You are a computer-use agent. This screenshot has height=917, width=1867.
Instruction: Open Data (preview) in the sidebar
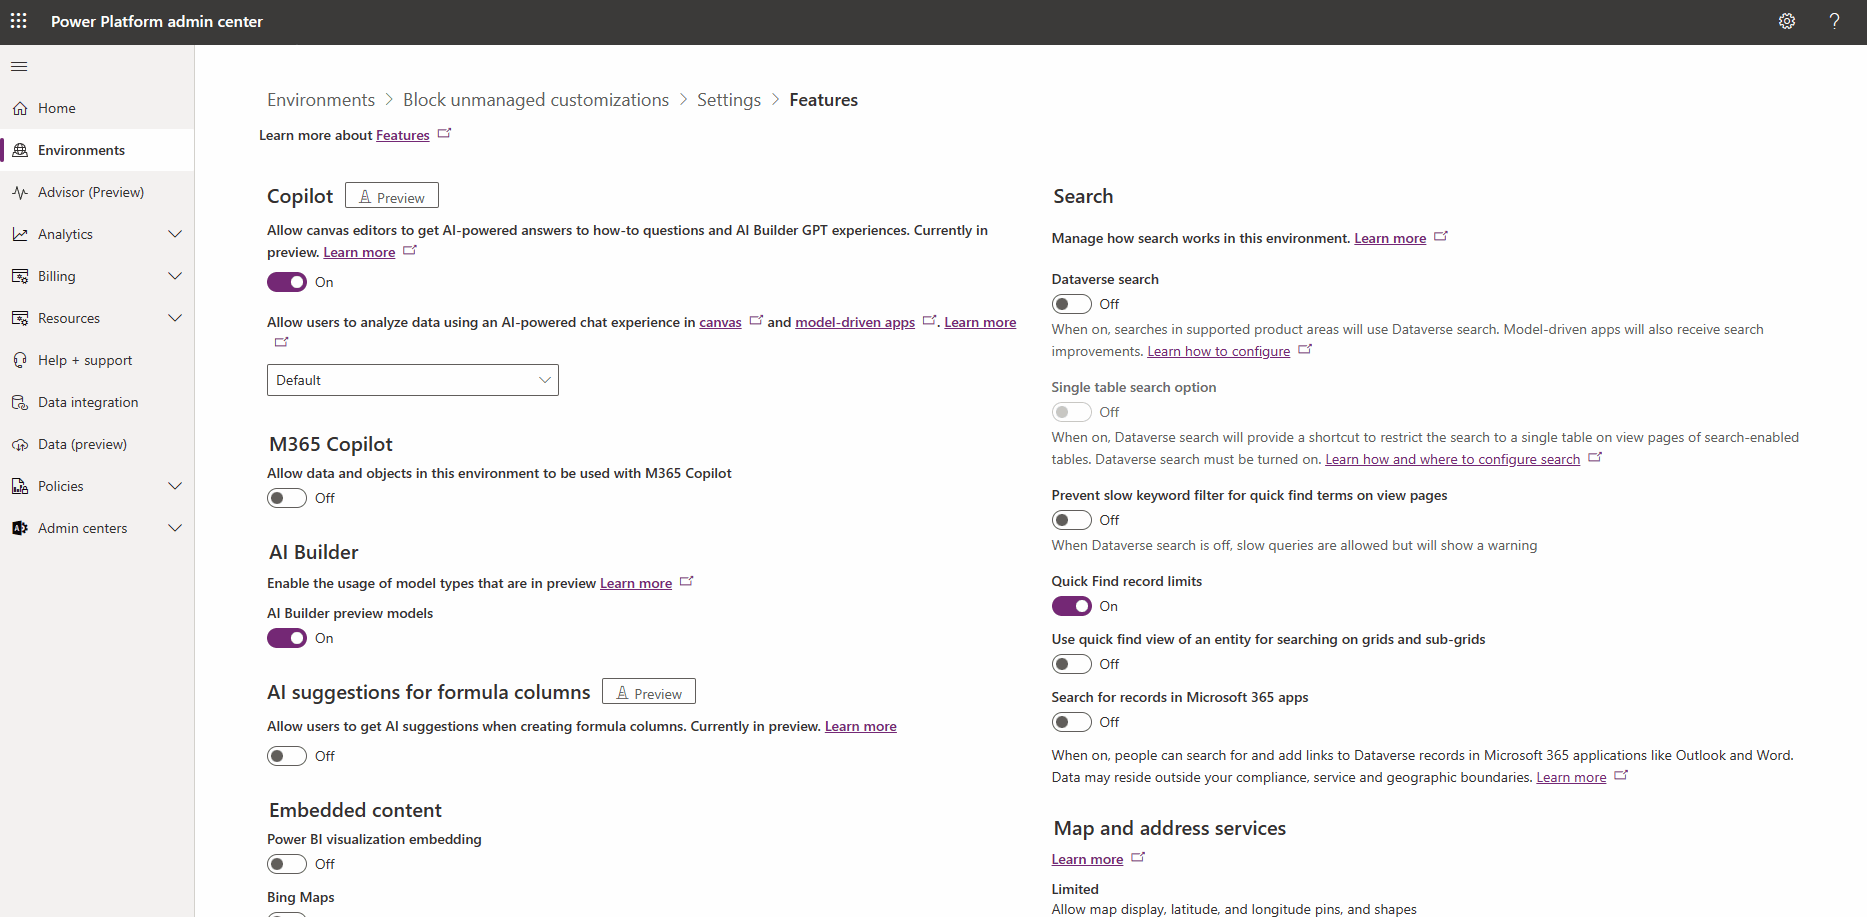[82, 444]
